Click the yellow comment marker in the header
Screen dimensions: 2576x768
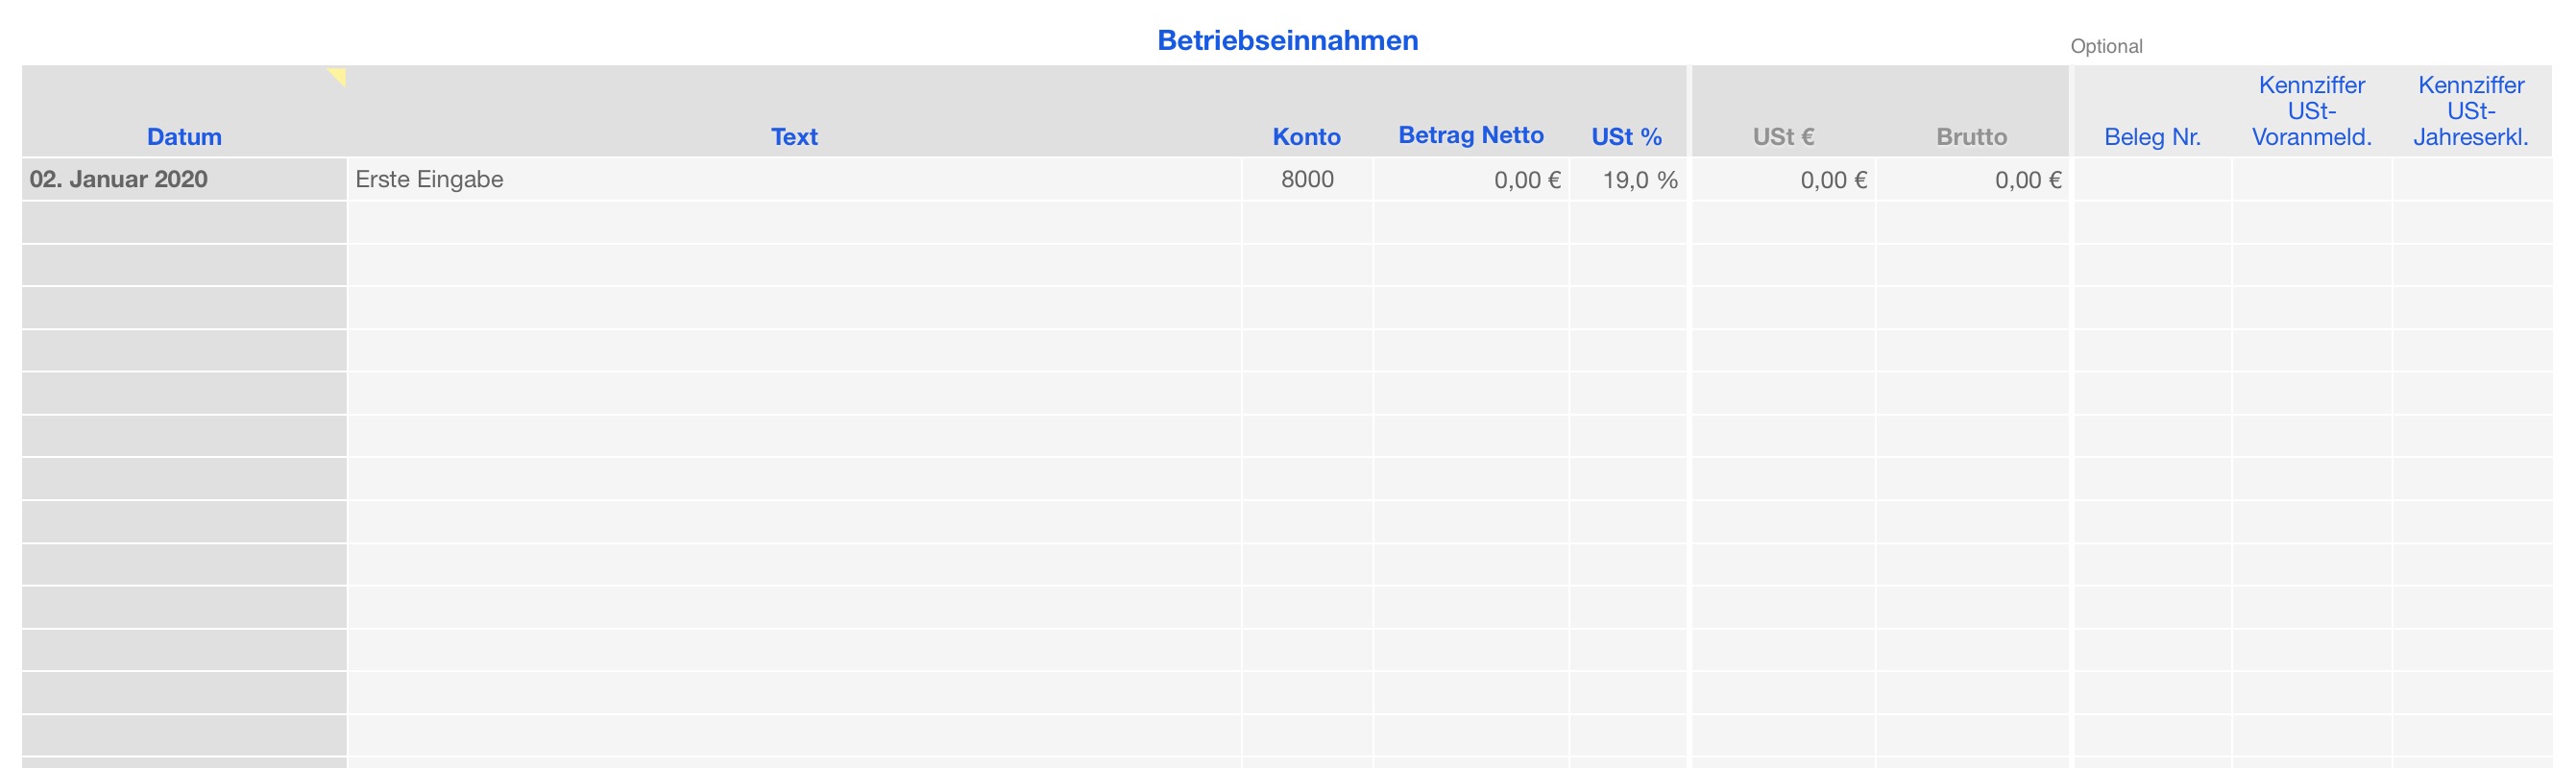point(338,76)
